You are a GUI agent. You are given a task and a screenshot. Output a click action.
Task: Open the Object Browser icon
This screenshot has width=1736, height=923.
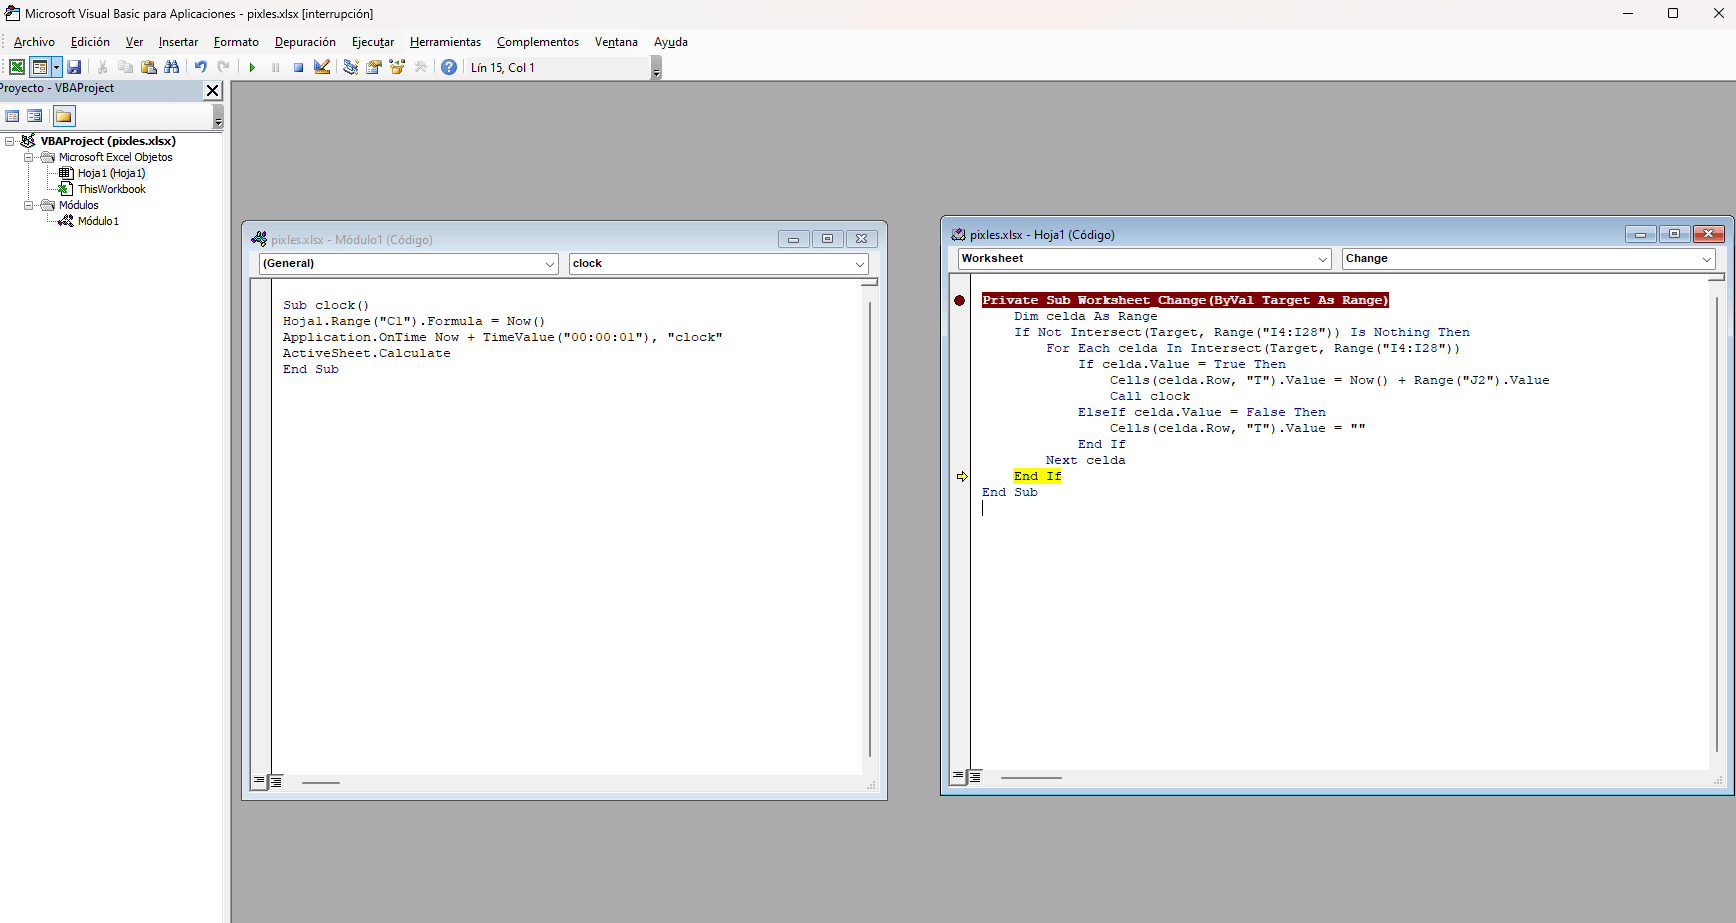pyautogui.click(x=397, y=67)
